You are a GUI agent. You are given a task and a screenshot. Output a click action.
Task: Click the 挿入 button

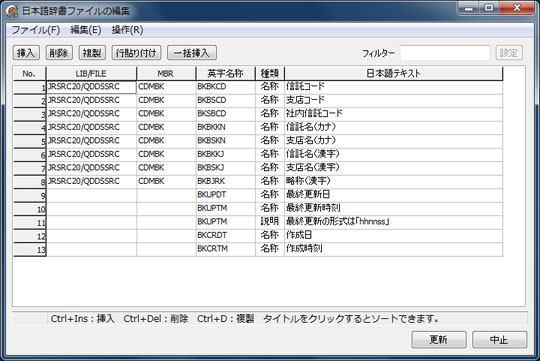pyautogui.click(x=26, y=53)
